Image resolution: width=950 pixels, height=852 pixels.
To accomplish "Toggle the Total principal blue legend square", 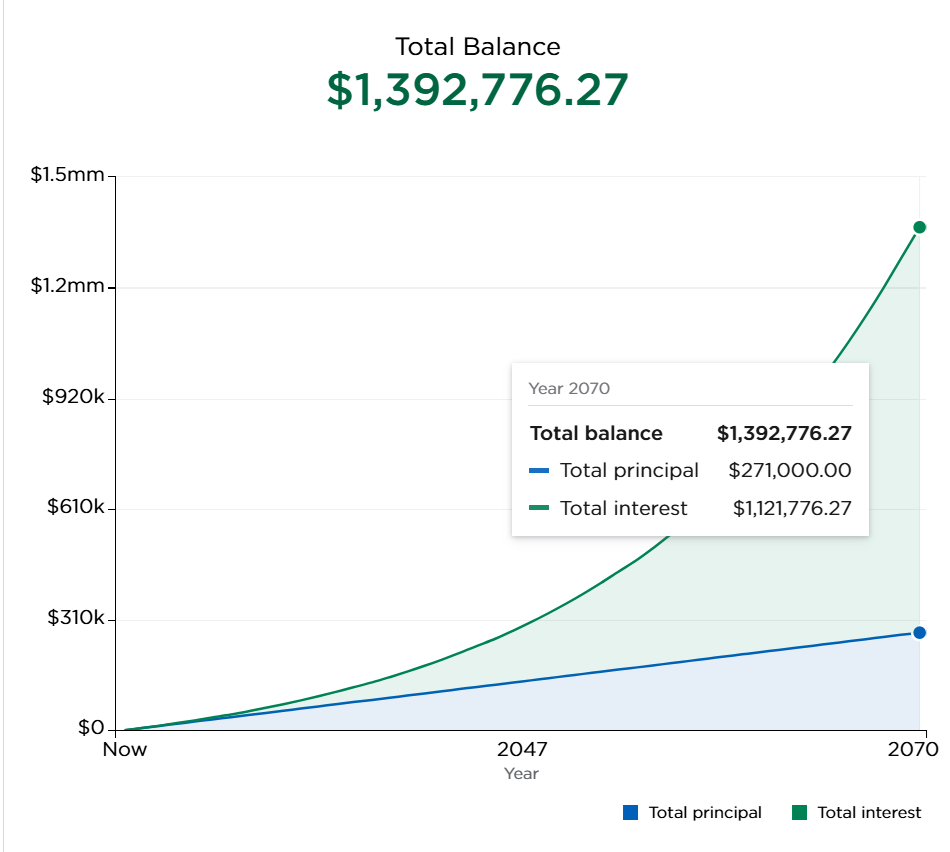I will click(630, 813).
